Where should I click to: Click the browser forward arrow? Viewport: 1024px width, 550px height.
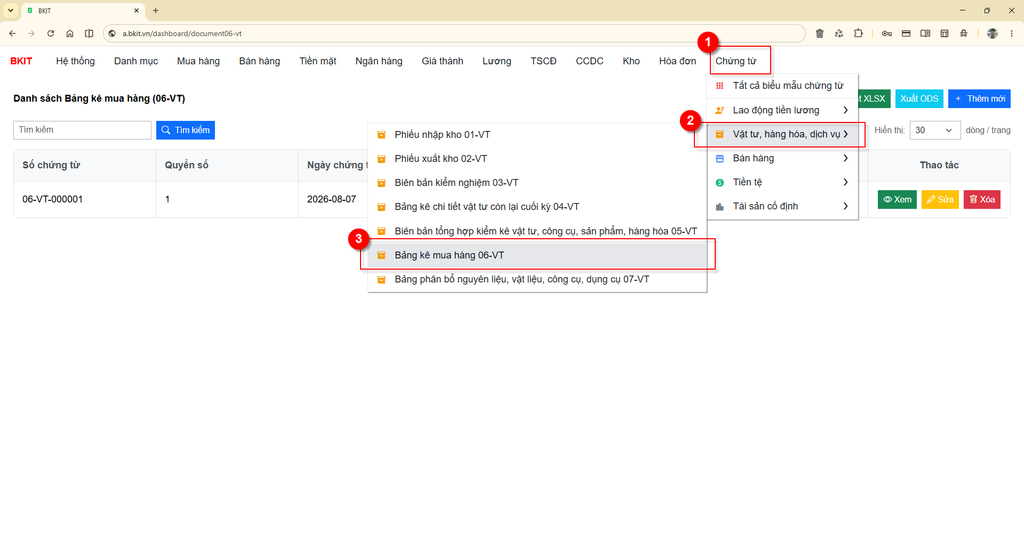[x=31, y=33]
